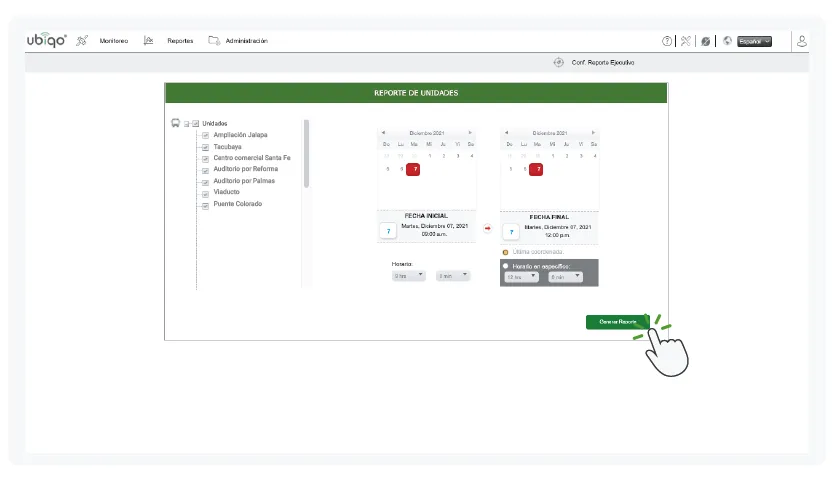This screenshot has height=478, width=837.
Task: Pick day 3 in initial date calendar
Action: click(457, 156)
